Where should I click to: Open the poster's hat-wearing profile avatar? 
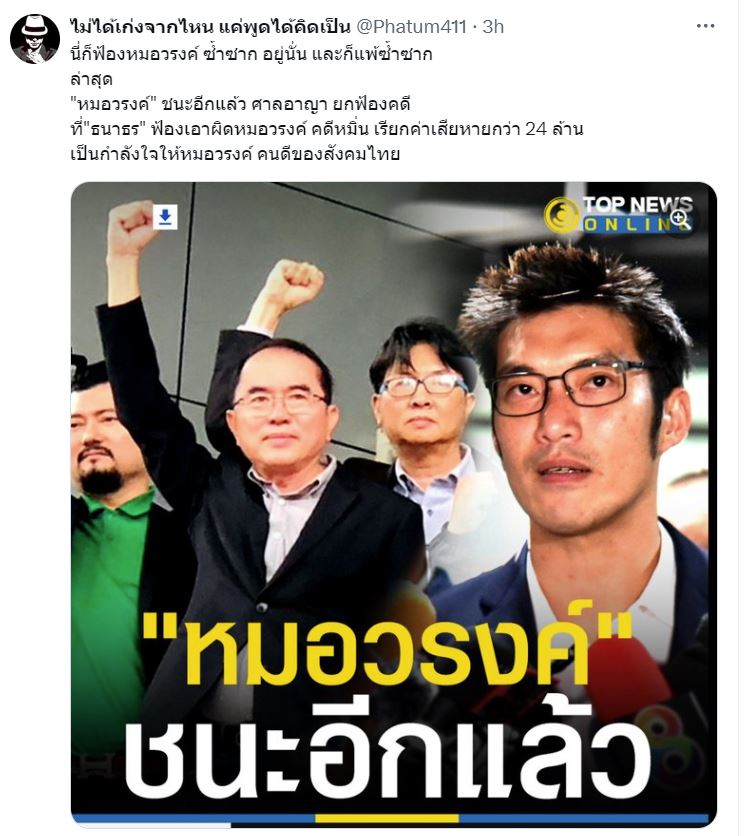(x=35, y=39)
